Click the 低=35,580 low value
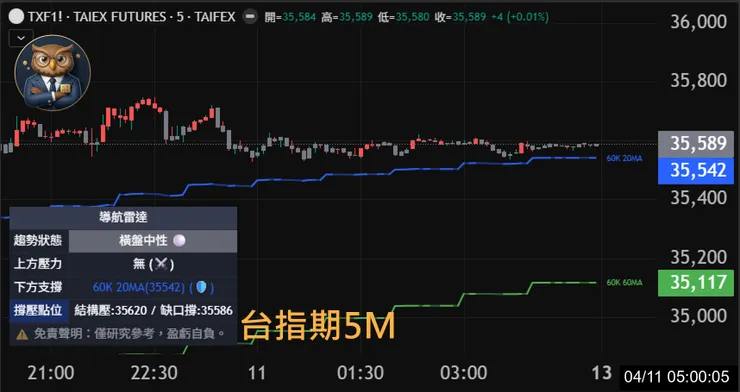The height and width of the screenshot is (392, 740). coord(404,17)
